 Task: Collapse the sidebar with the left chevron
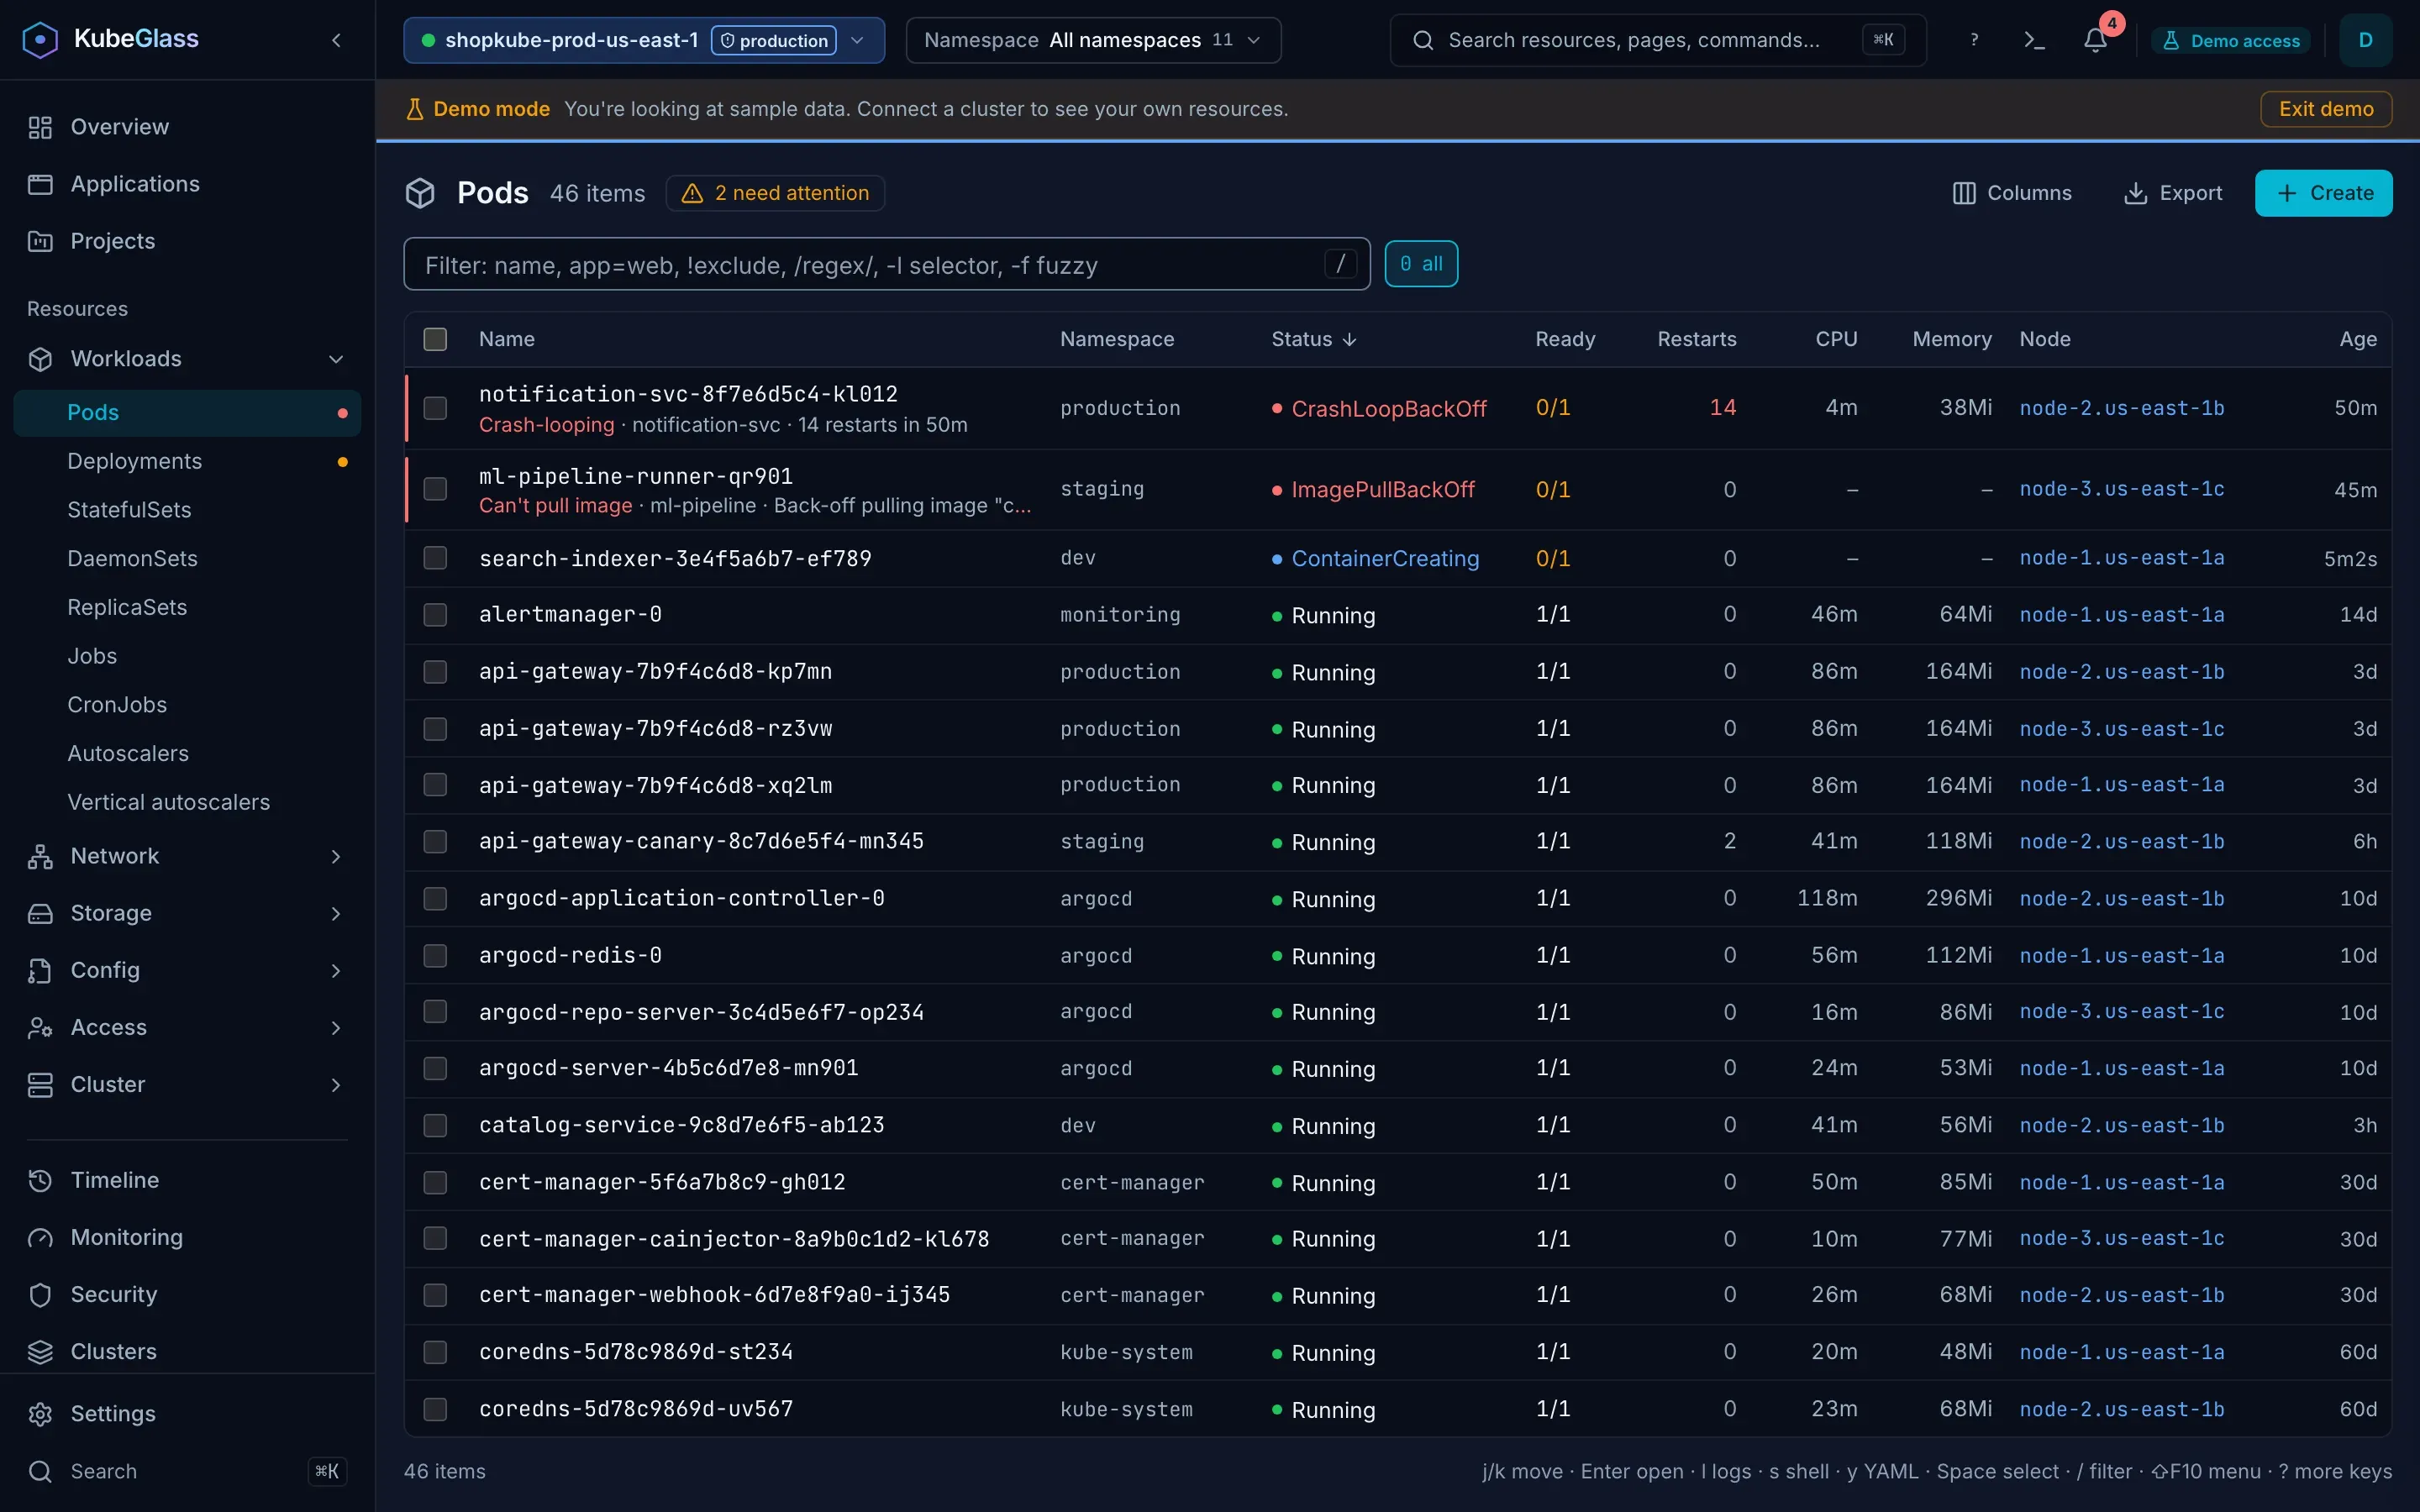click(336, 40)
